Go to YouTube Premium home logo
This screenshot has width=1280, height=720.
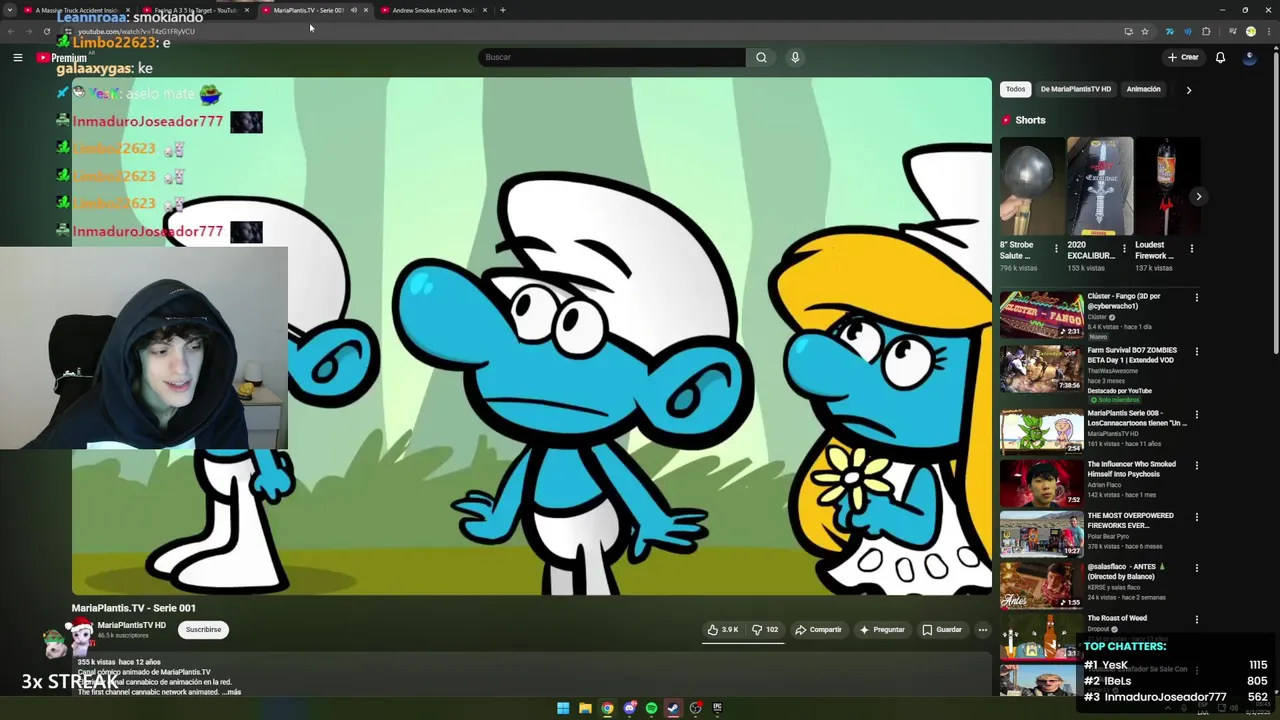click(x=62, y=58)
